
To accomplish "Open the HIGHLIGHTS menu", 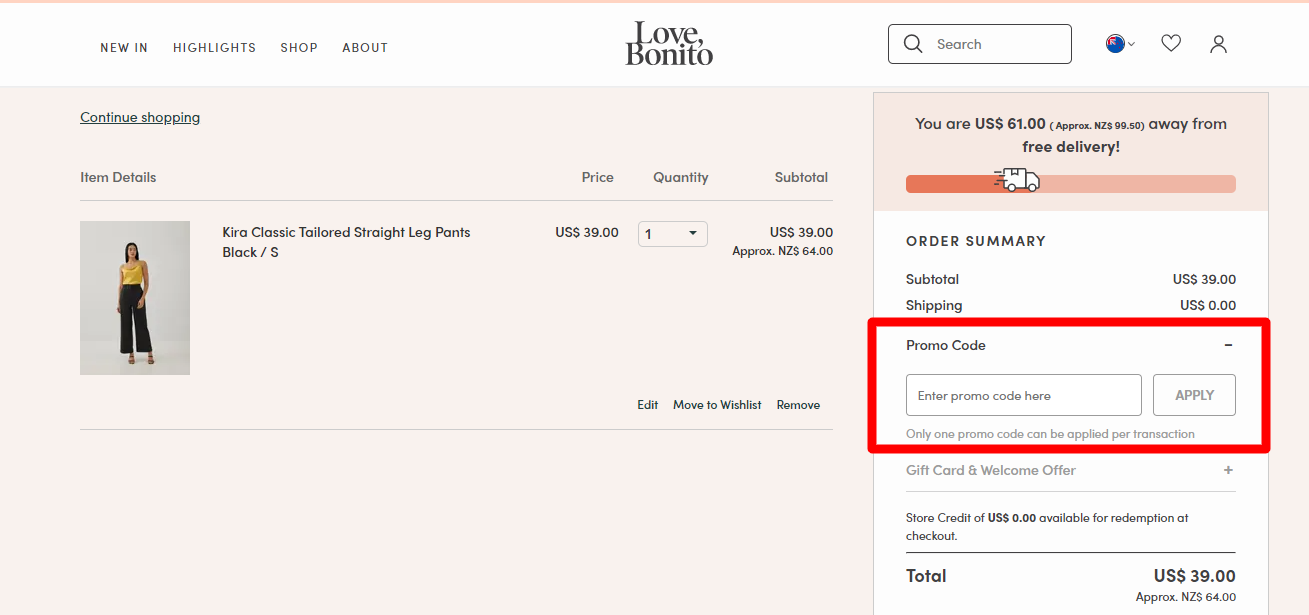I will pos(214,47).
